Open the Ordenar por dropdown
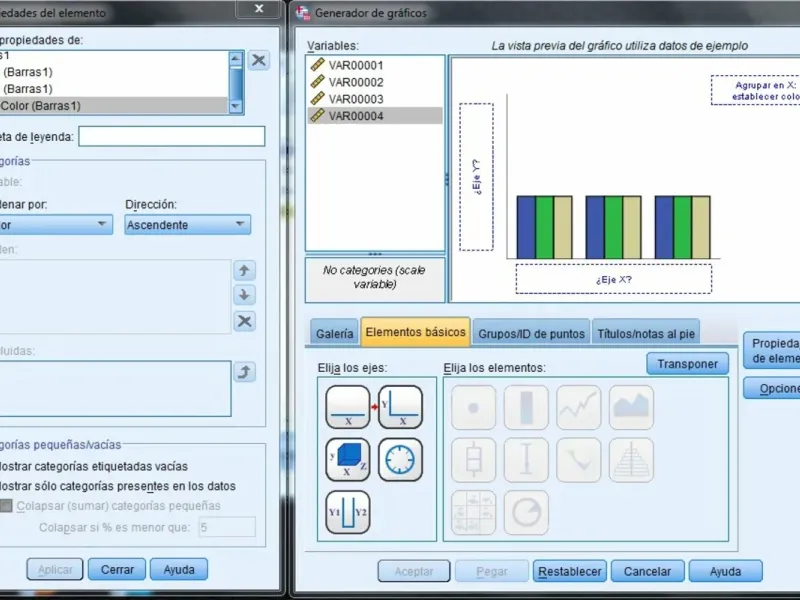Screen dimensions: 800x600 [56, 224]
